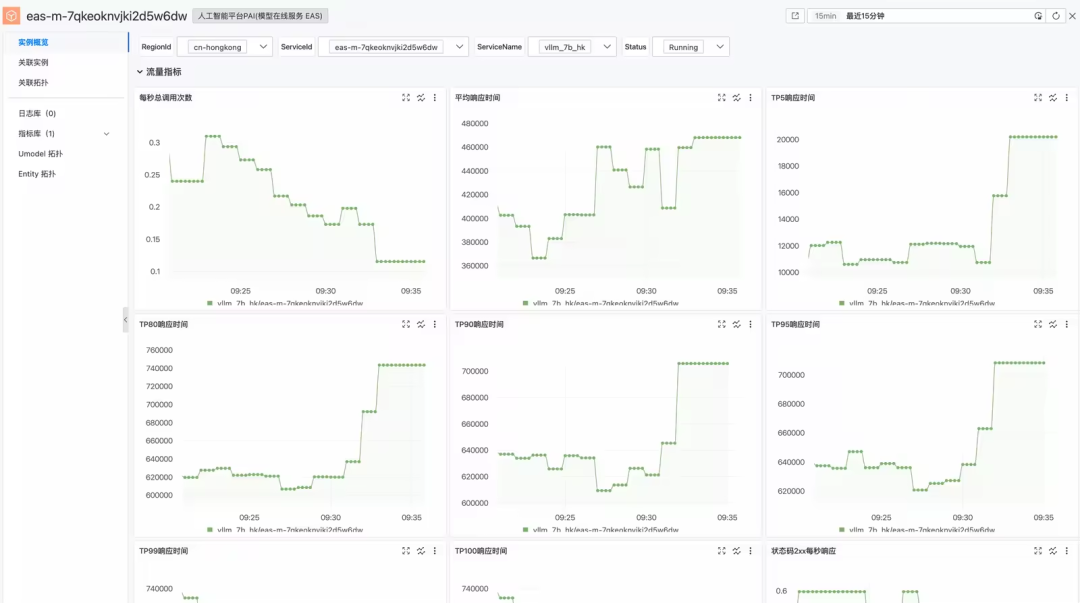Image resolution: width=1080 pixels, height=603 pixels.
Task: Switch to 关联实例 in the sidebar
Action: point(33,62)
